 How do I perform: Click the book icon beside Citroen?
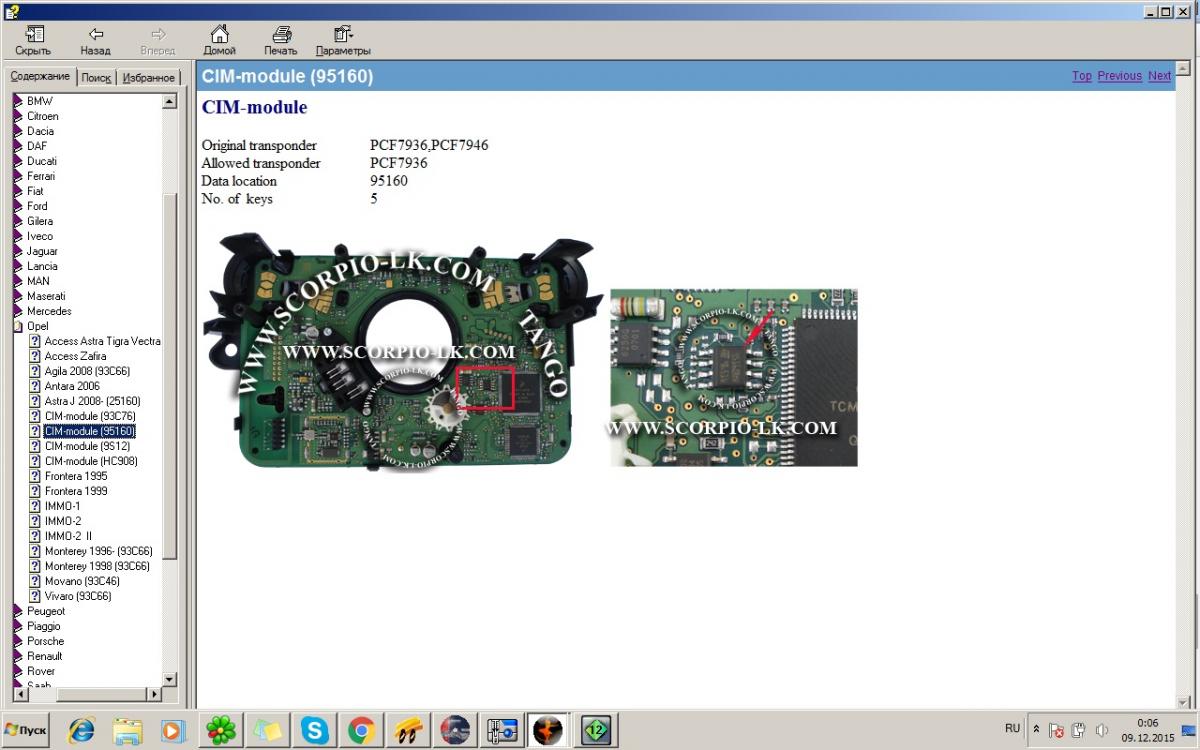(x=18, y=116)
